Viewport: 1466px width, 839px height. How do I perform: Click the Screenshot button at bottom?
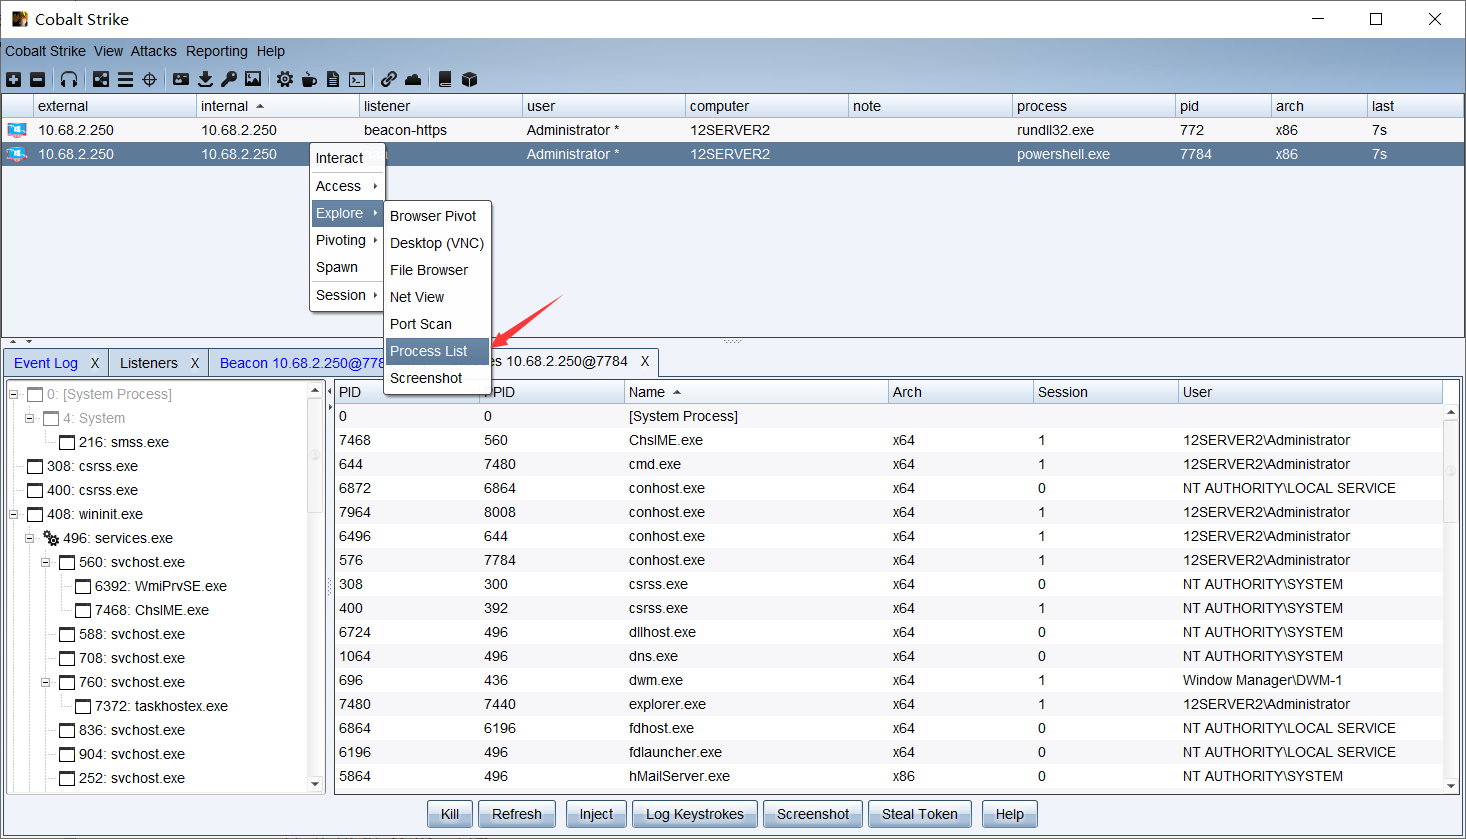tap(813, 814)
